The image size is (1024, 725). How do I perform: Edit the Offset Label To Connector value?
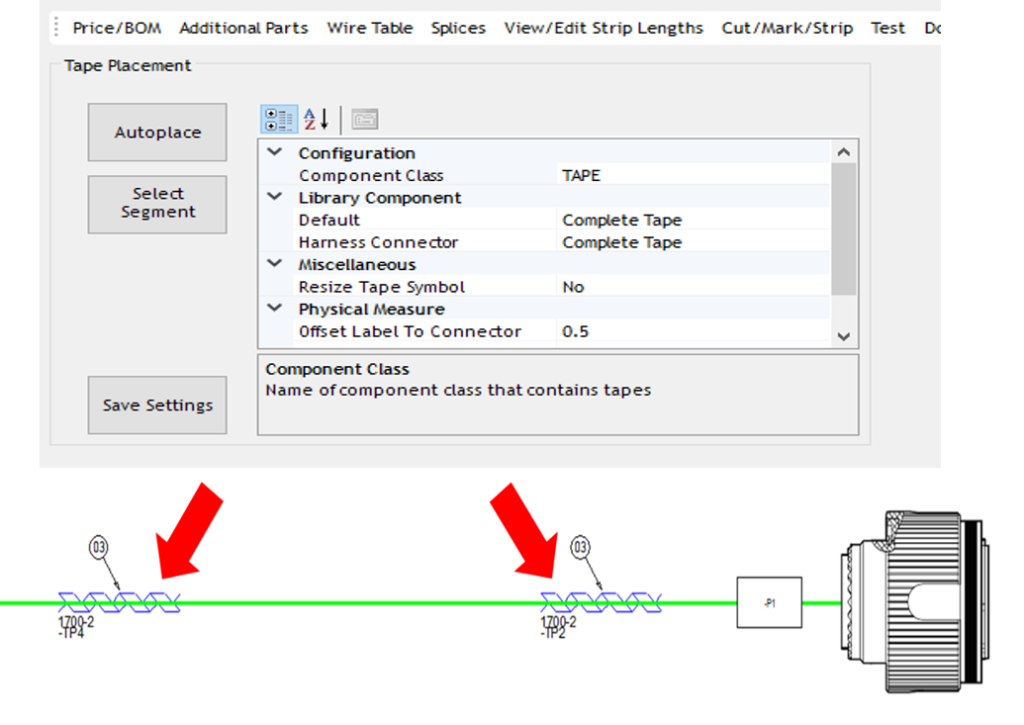coord(690,332)
